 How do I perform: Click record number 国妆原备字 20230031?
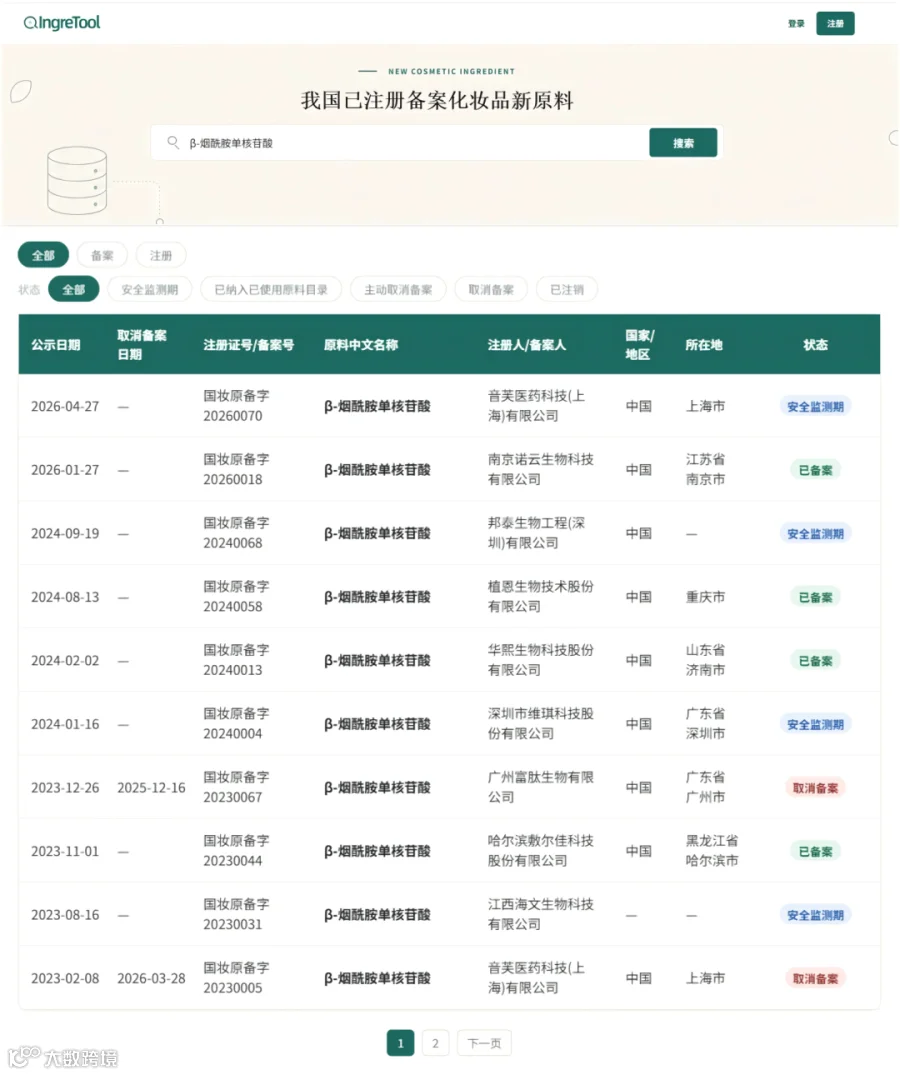point(236,914)
